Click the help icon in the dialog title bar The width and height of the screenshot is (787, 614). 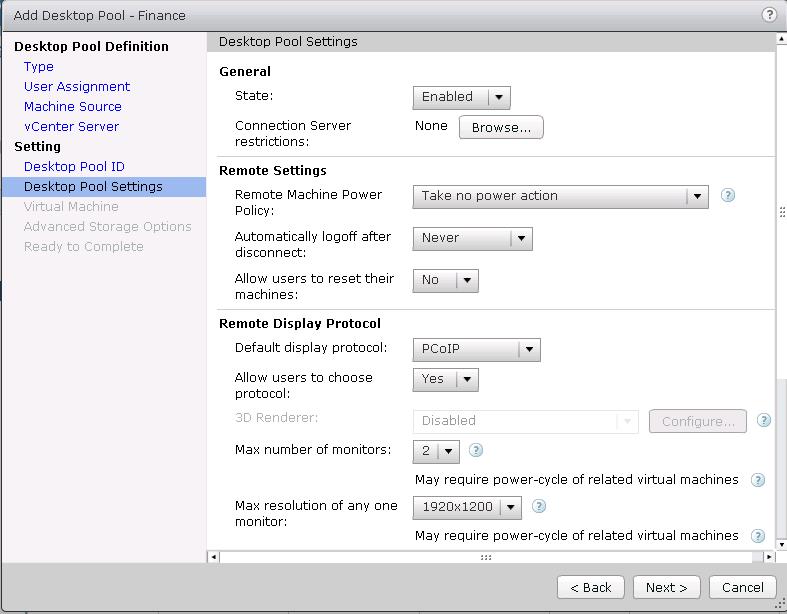point(769,15)
